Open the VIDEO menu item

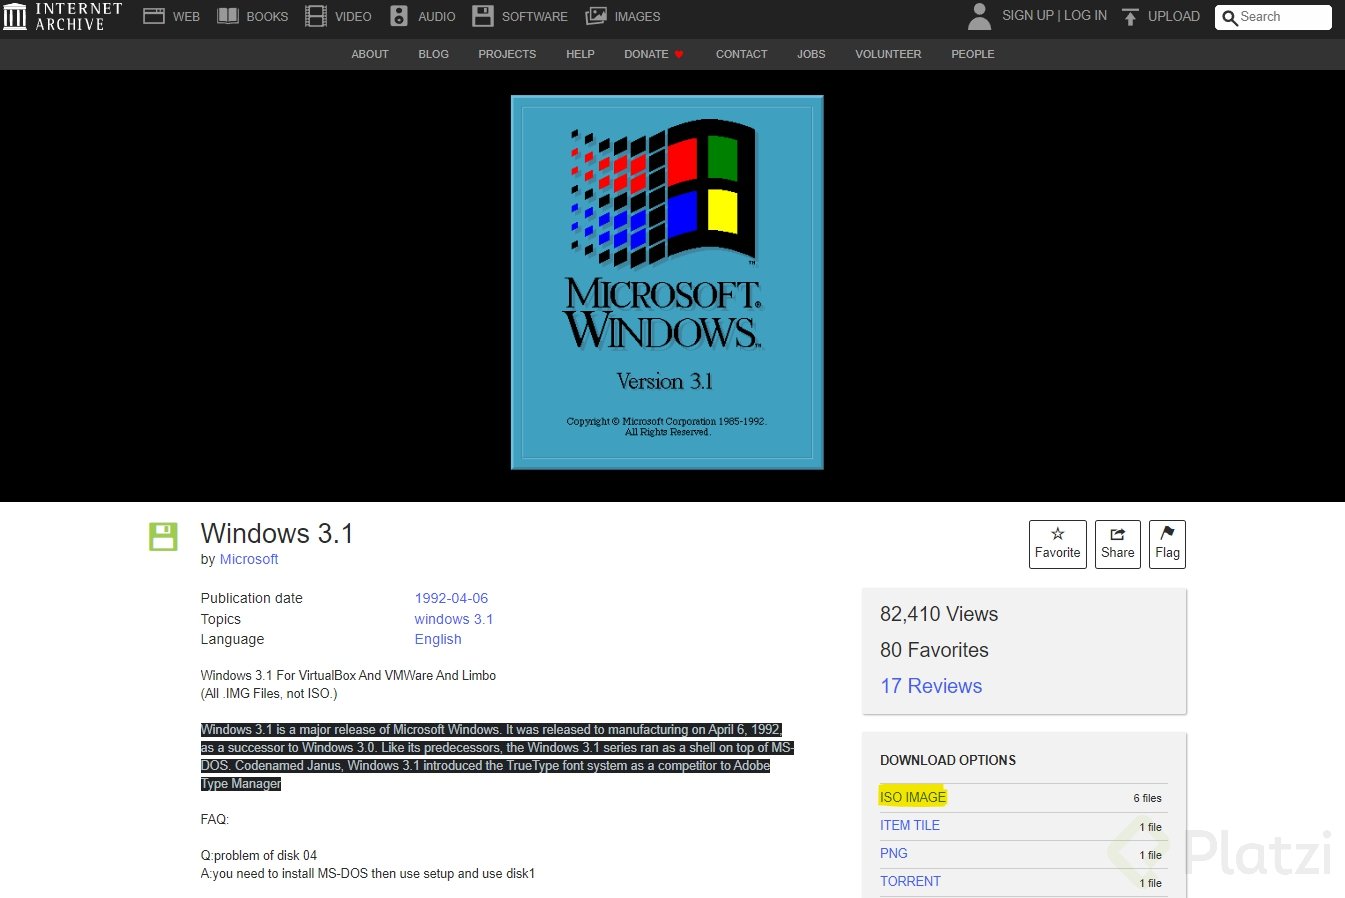coord(353,17)
